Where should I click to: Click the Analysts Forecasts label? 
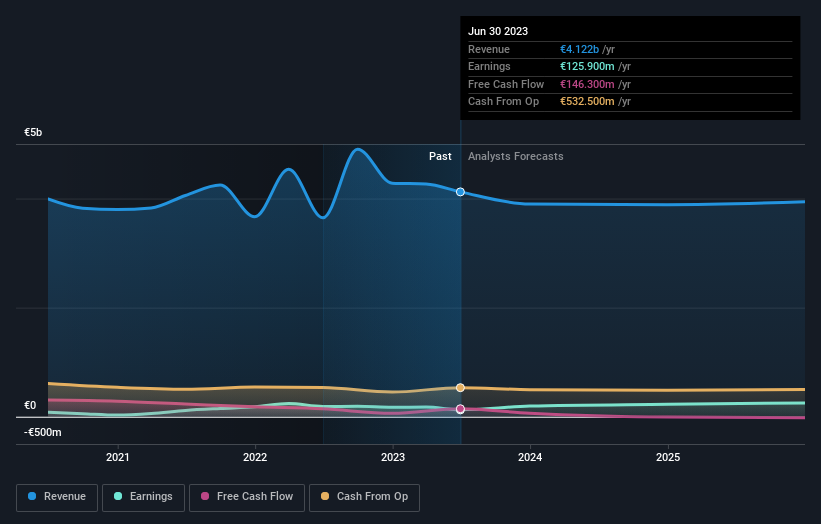click(516, 157)
